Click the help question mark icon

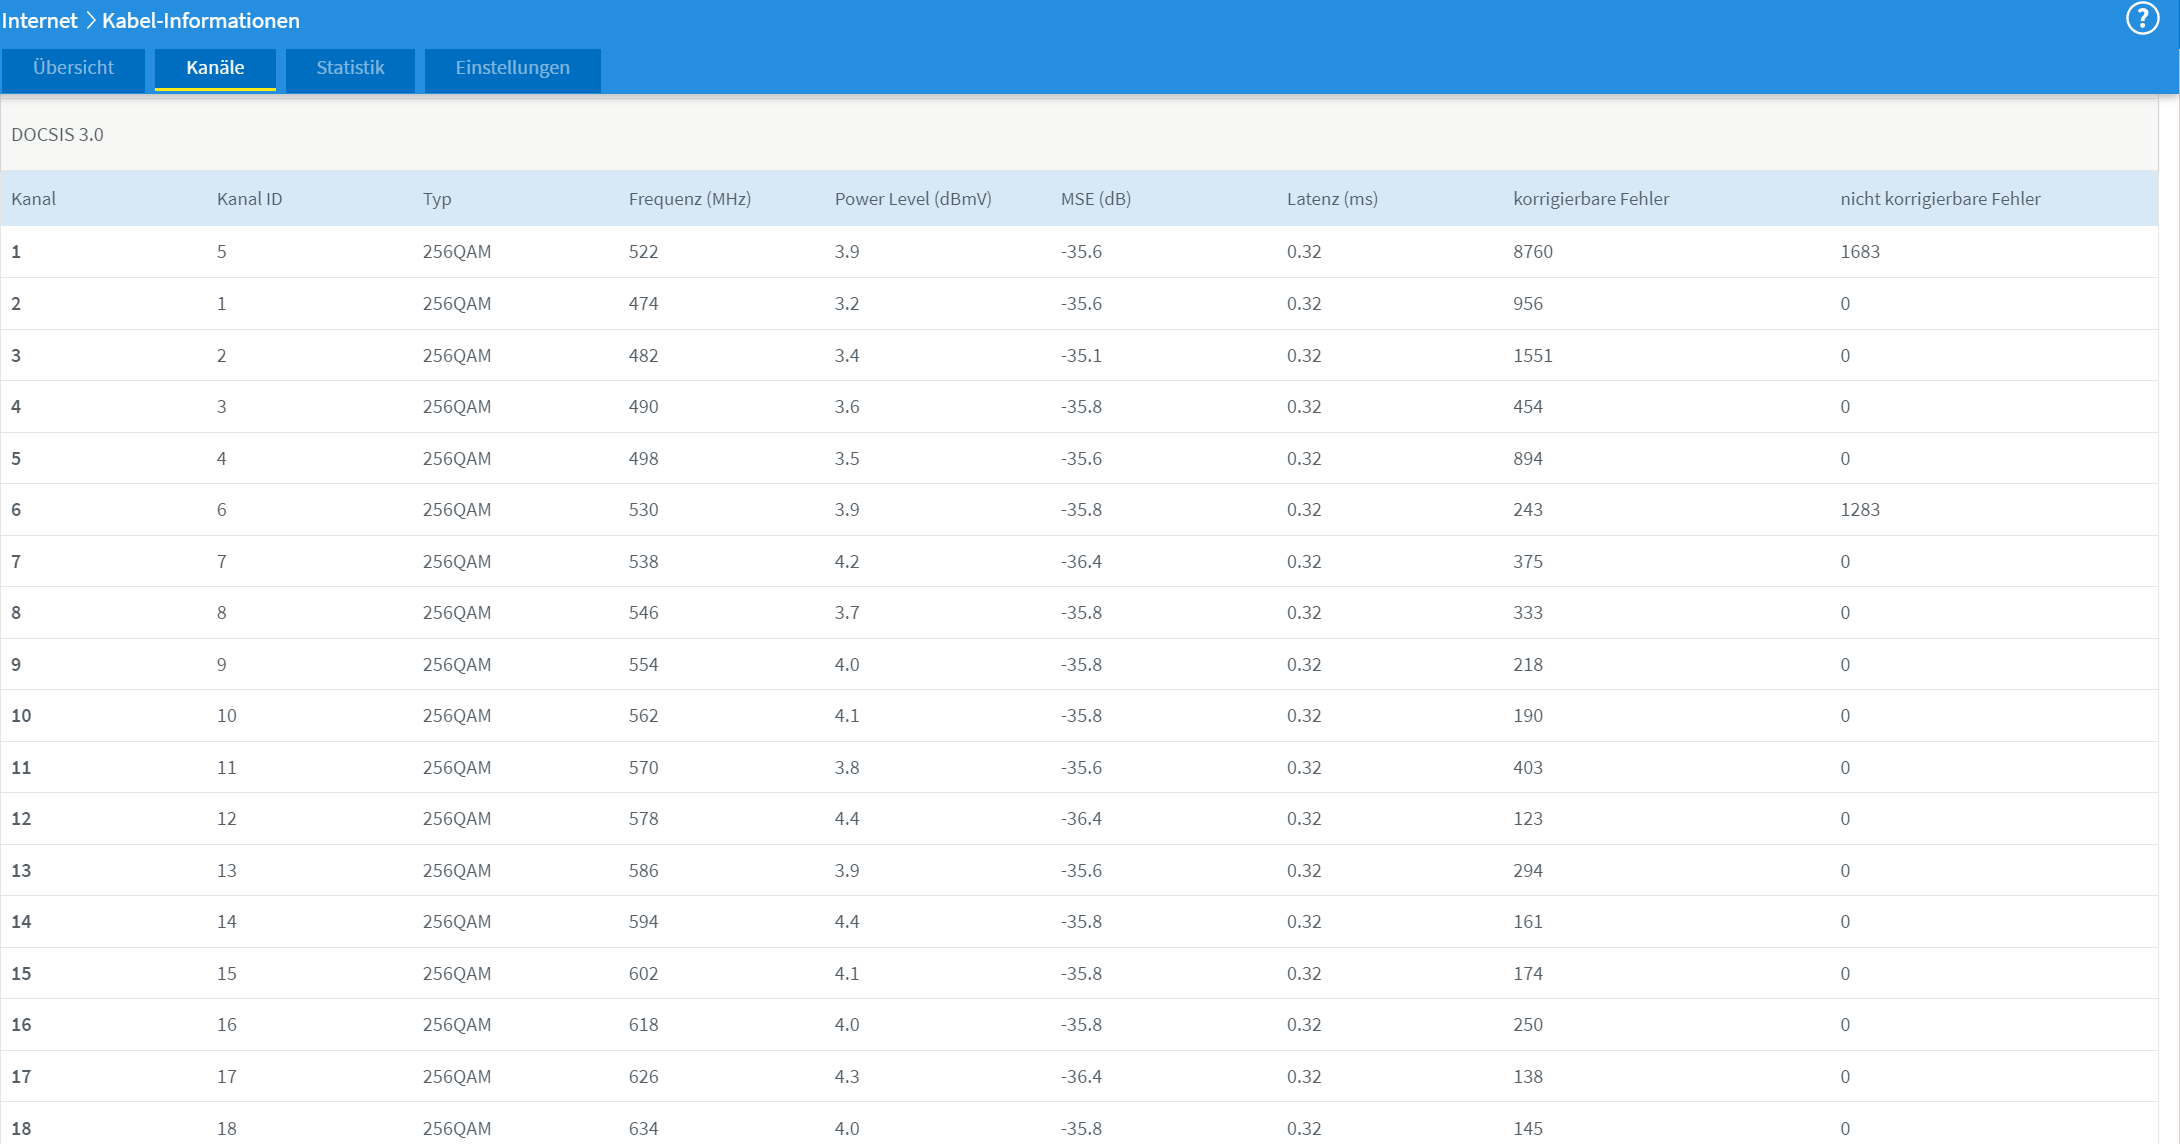(x=2142, y=19)
